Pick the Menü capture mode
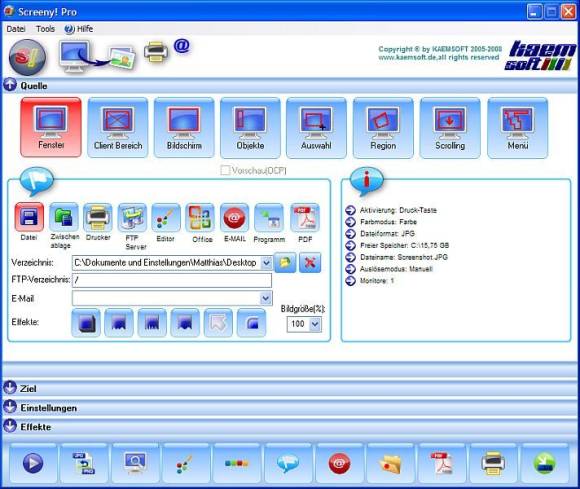This screenshot has height=489, width=580. coord(517,128)
